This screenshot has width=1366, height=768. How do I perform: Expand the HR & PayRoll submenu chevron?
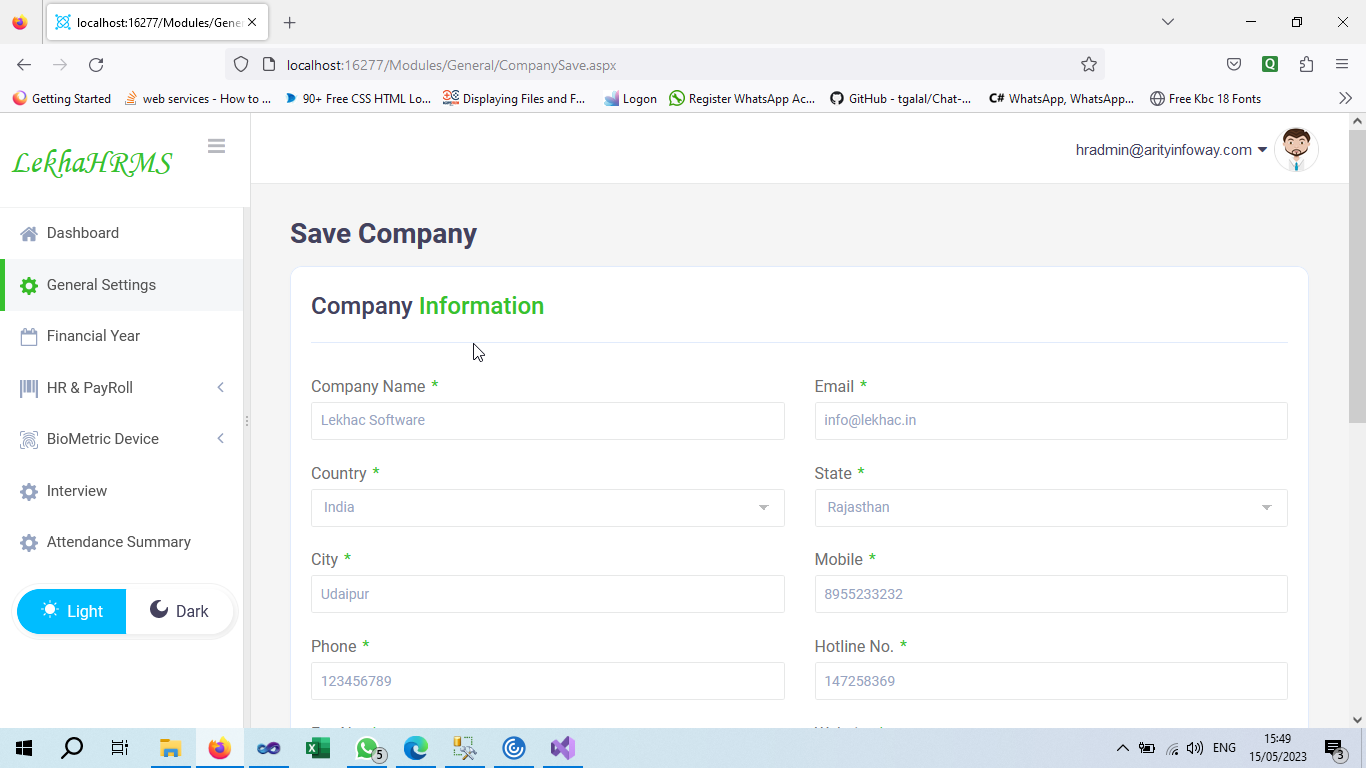pyautogui.click(x=221, y=388)
